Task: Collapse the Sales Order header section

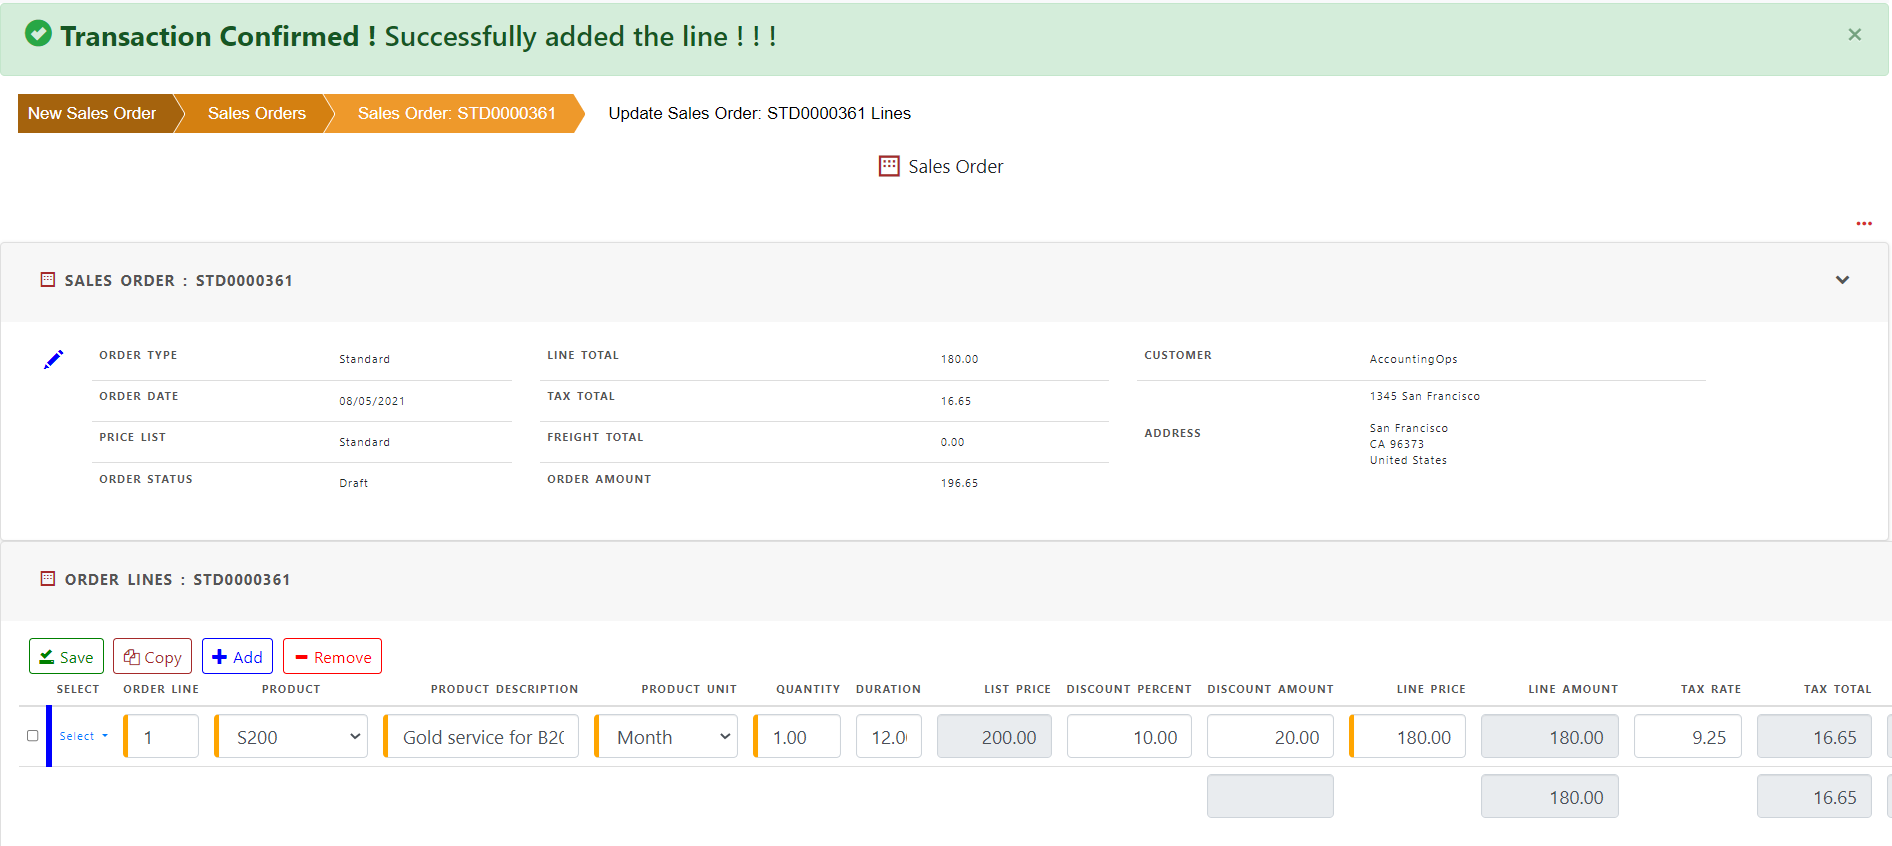Action: [x=1842, y=280]
